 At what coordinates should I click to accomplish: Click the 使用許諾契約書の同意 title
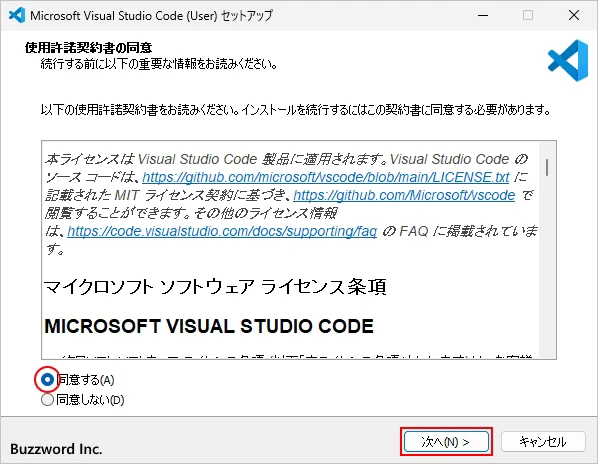[x=88, y=48]
